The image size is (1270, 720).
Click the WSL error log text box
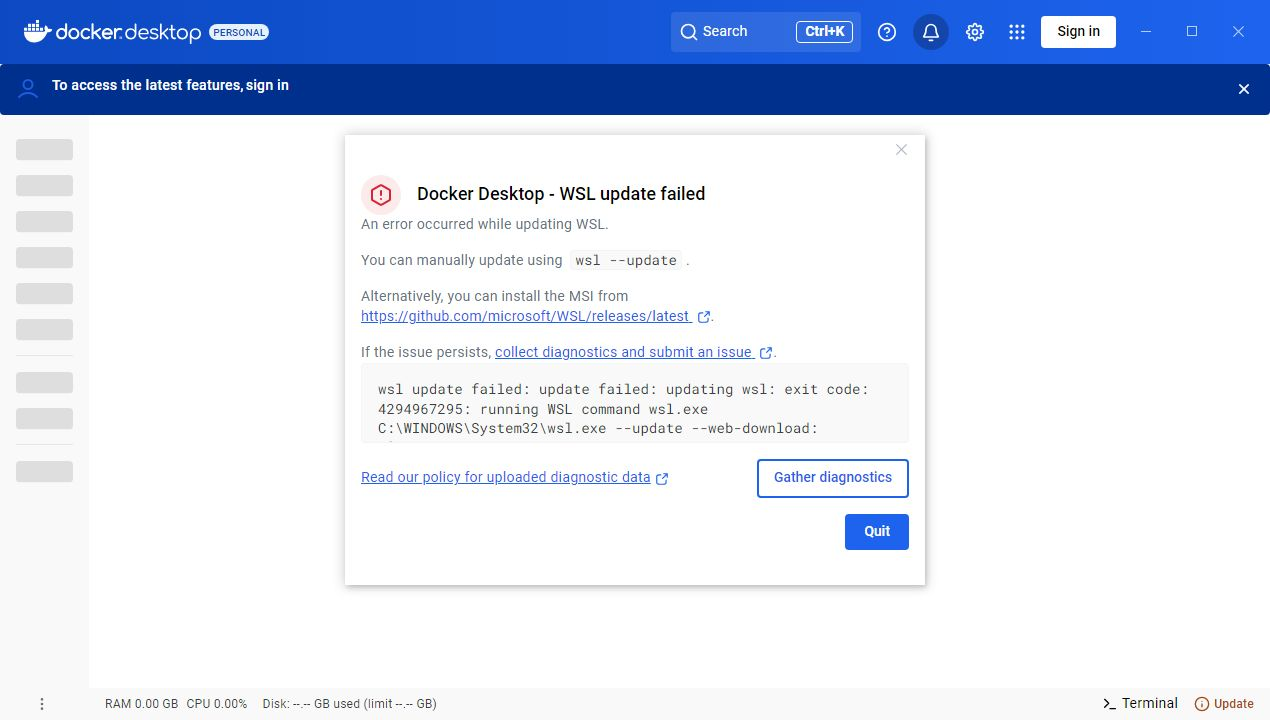(x=635, y=403)
